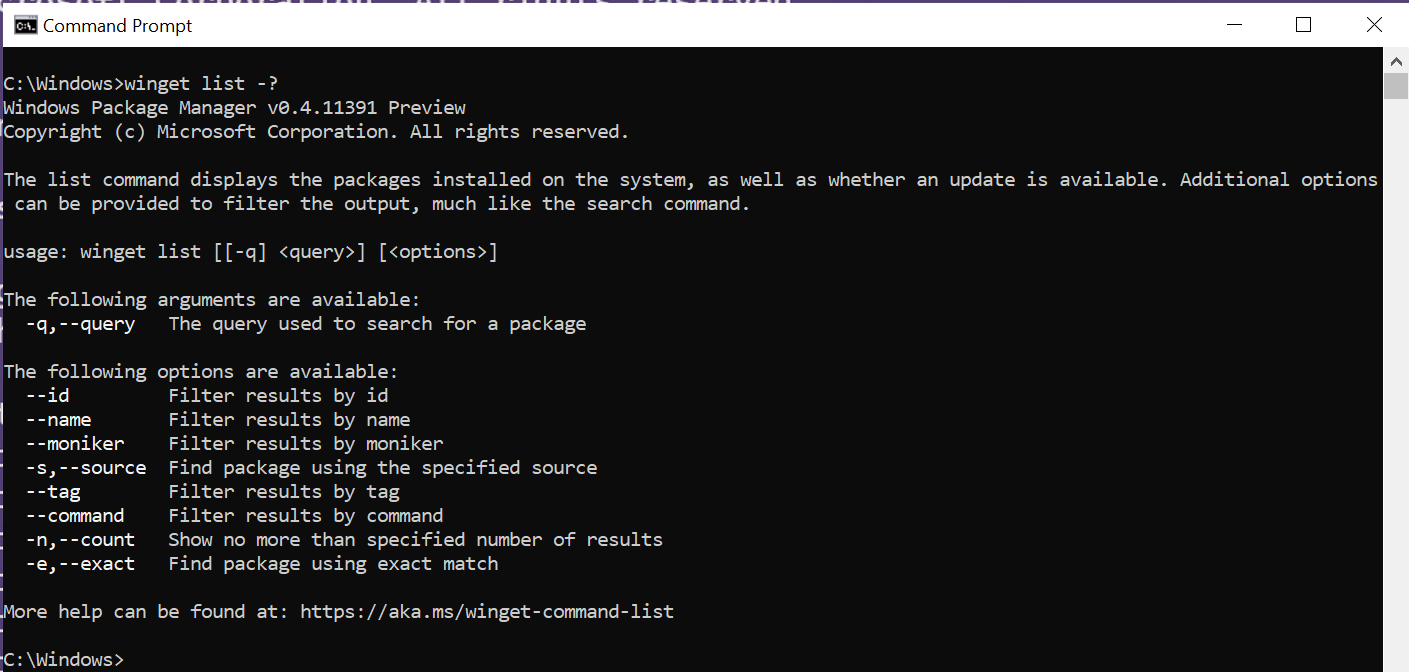This screenshot has height=672, width=1409.
Task: Click the C:\Windows> prompt at the bottom
Action: click(x=64, y=660)
